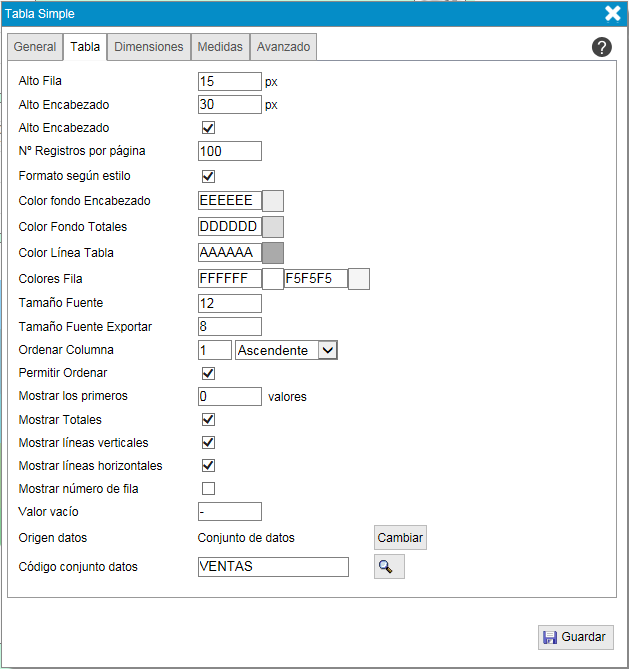
Task: Enable Mostrar número de fila checkbox
Action: point(209,489)
